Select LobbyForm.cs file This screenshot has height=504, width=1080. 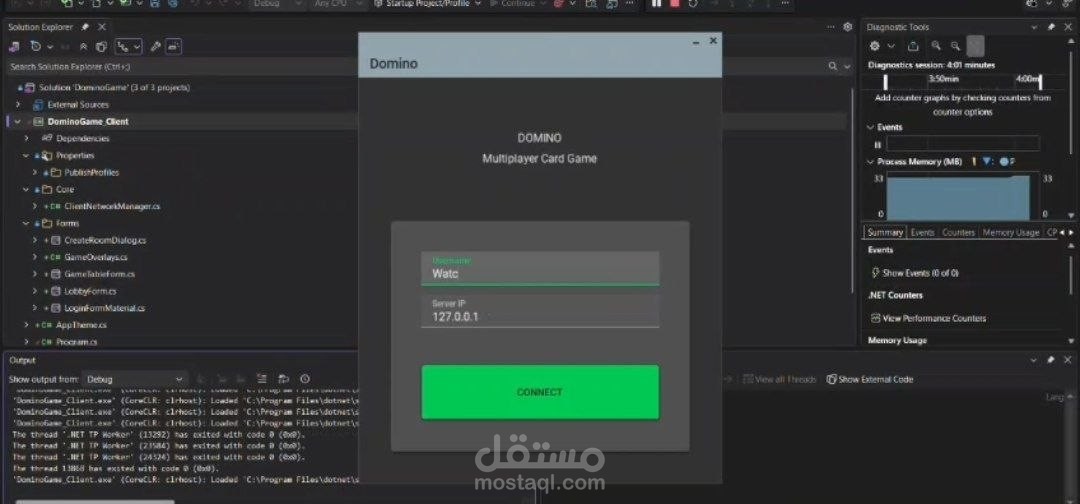pyautogui.click(x=90, y=291)
